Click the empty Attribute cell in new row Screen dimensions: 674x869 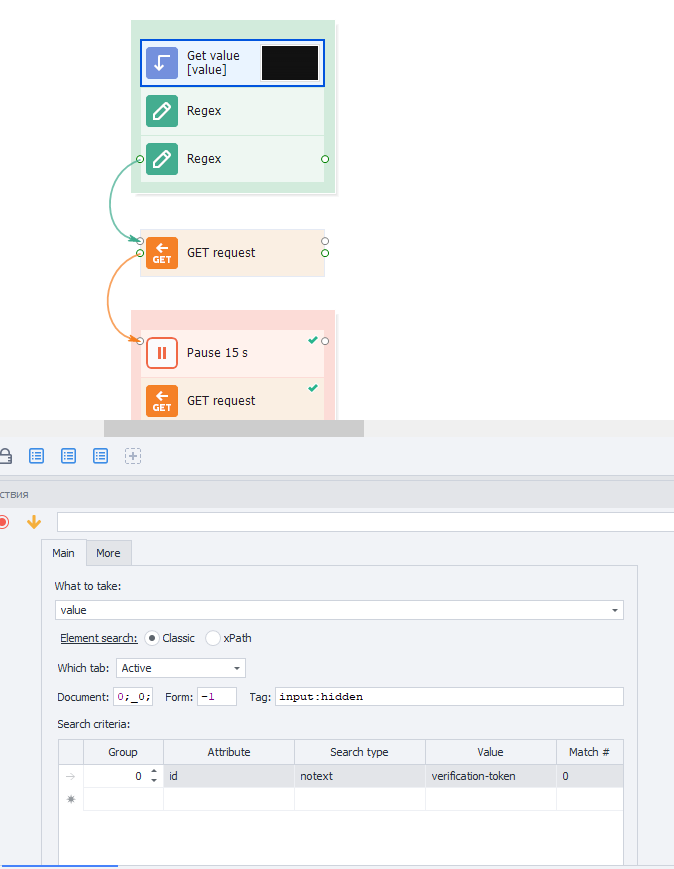[x=229, y=799]
